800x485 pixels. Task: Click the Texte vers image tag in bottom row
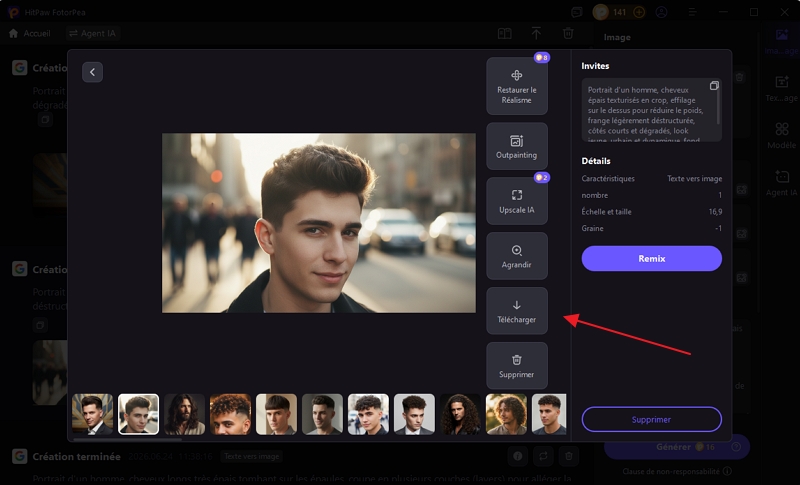[x=252, y=456]
